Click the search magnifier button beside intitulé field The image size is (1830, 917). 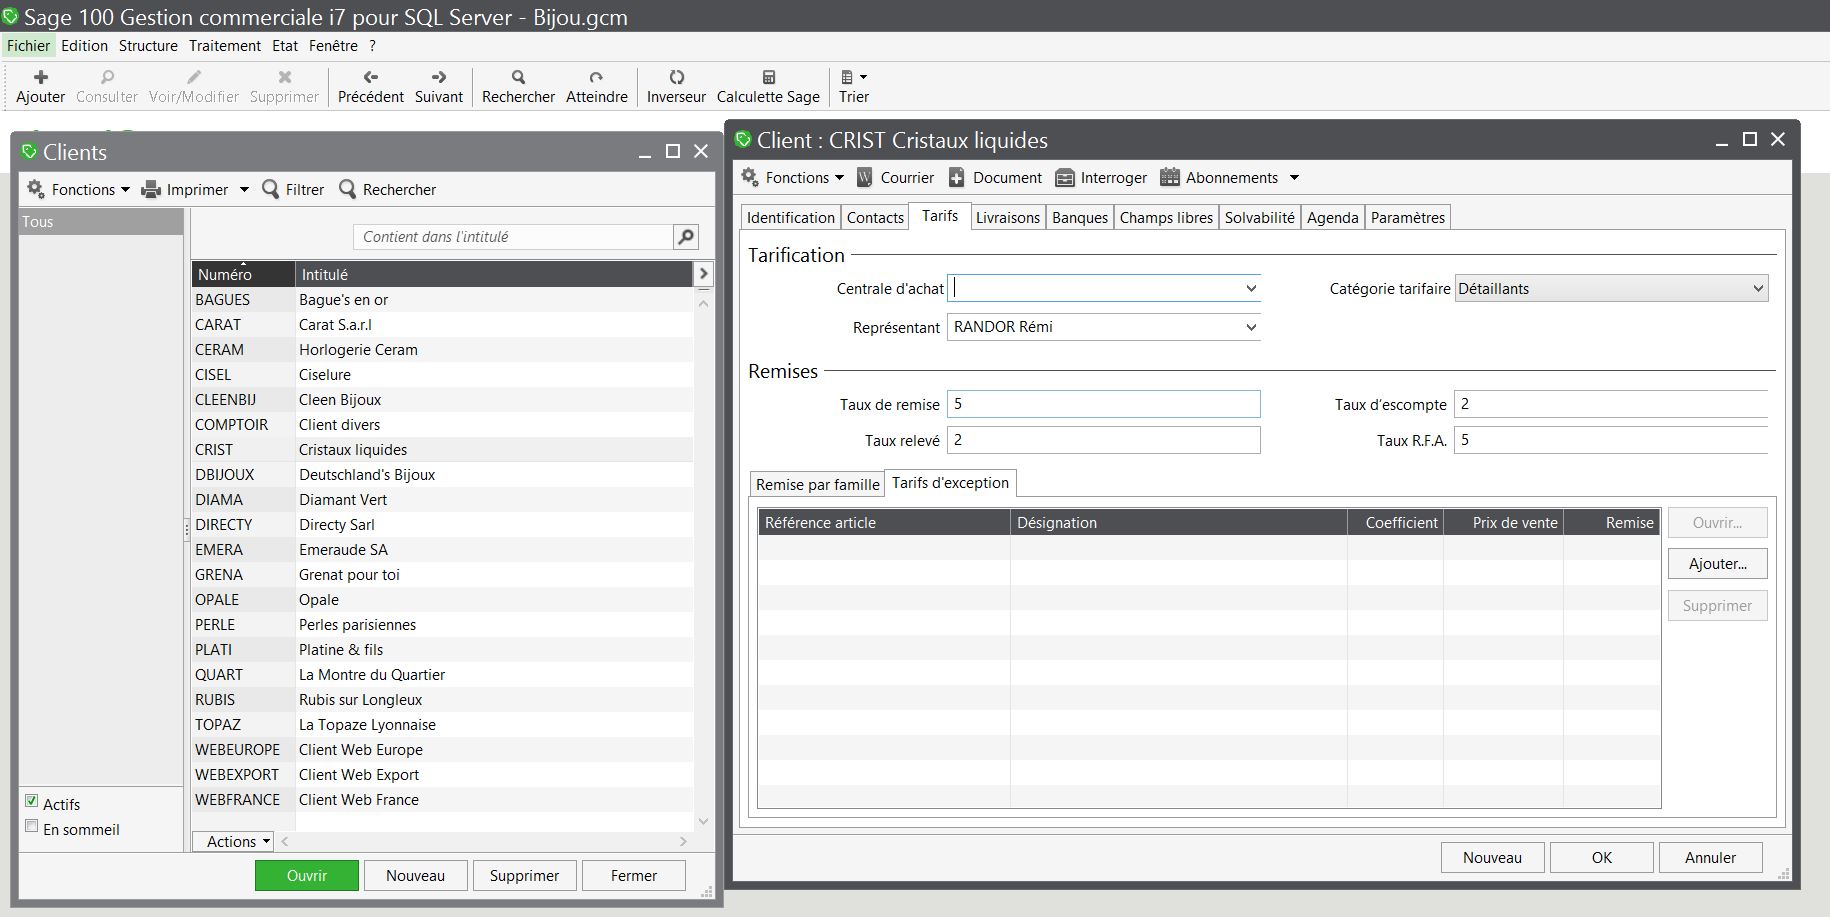686,237
